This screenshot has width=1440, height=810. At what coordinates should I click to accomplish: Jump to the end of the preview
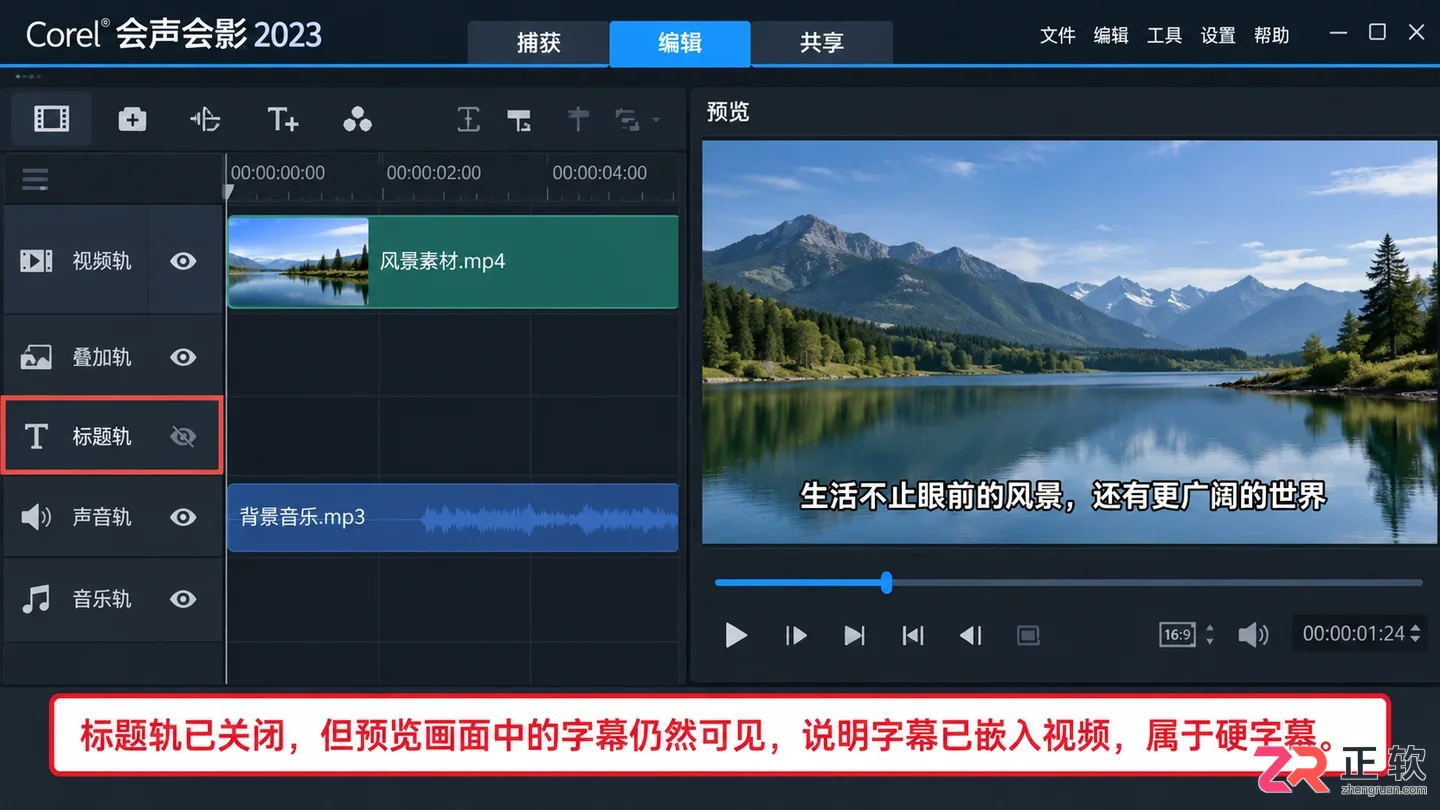coord(854,635)
